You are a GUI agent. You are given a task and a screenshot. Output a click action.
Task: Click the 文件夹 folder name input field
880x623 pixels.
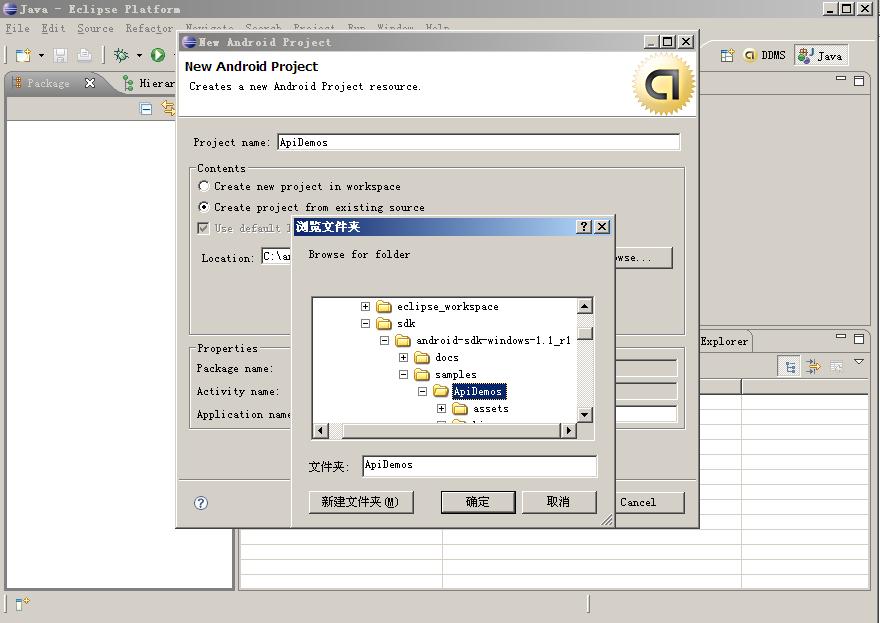[x=479, y=466]
